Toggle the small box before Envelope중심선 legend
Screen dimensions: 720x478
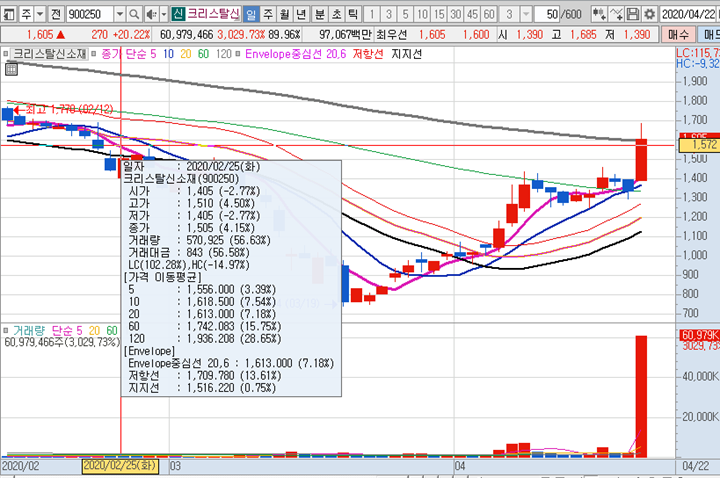238,54
